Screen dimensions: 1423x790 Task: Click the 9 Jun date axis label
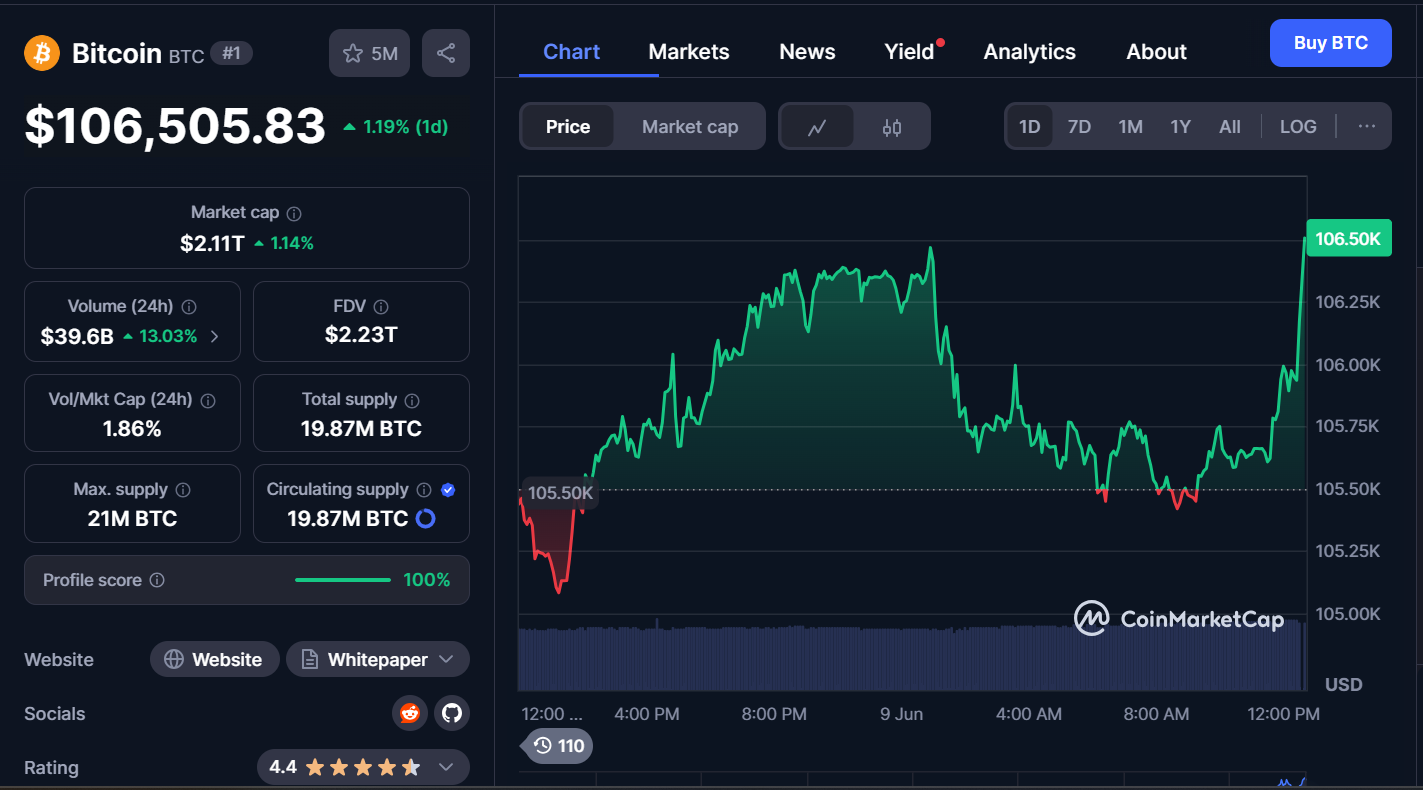coord(901,714)
